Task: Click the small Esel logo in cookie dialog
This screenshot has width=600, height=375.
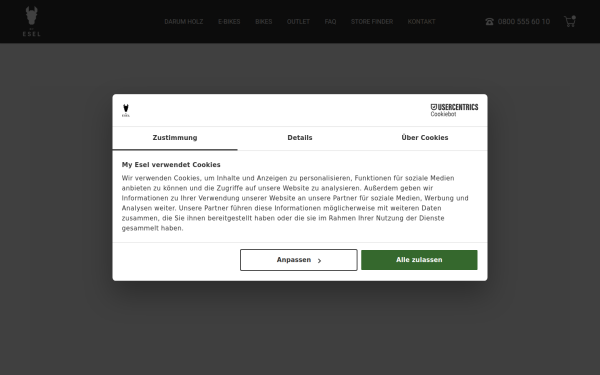Action: coord(126,110)
